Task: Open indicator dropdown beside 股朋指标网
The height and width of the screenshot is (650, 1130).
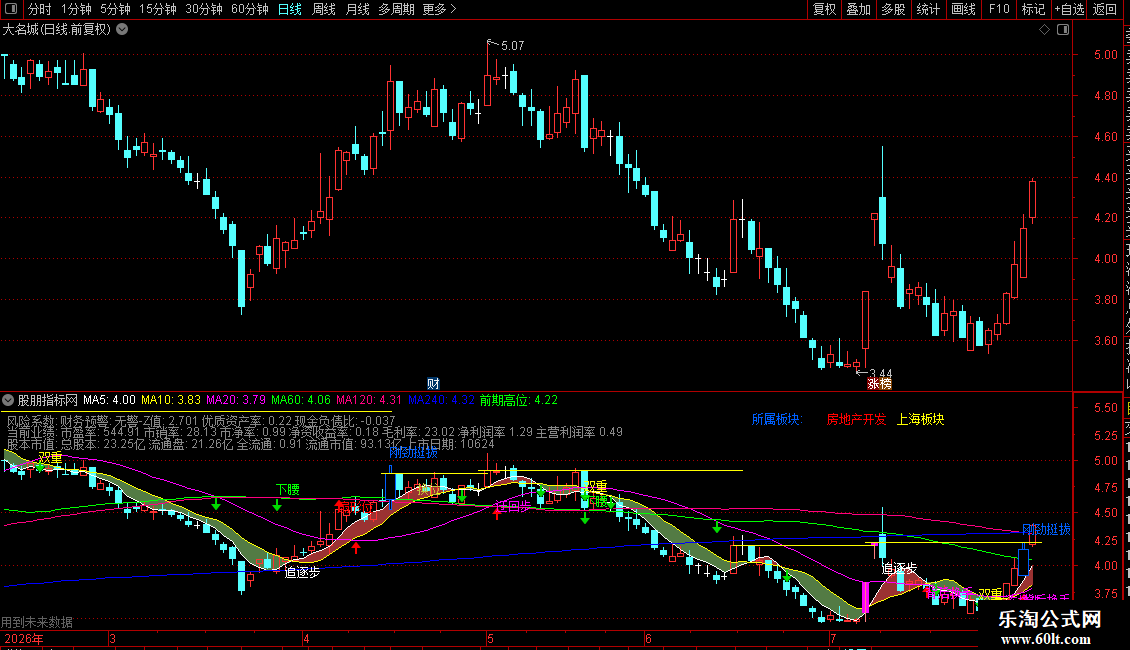Action: pos(8,400)
